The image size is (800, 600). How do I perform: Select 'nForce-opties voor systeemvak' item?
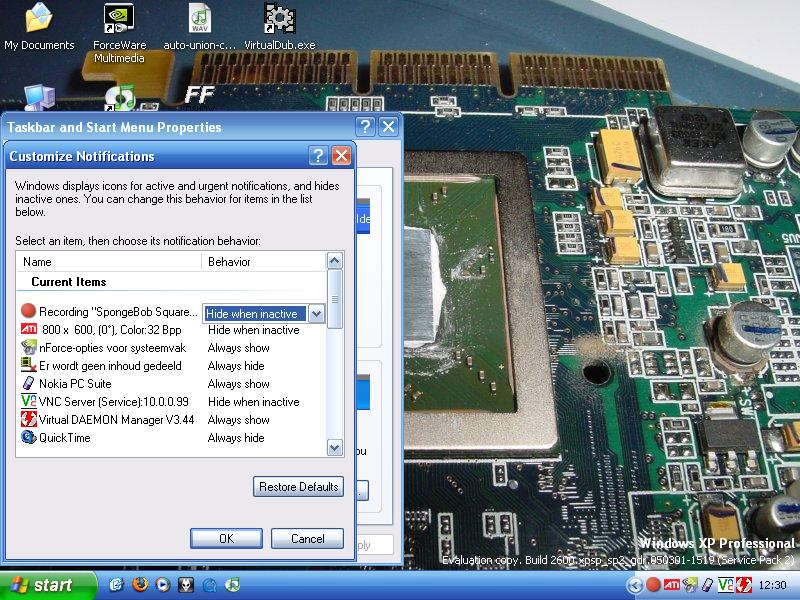point(112,348)
